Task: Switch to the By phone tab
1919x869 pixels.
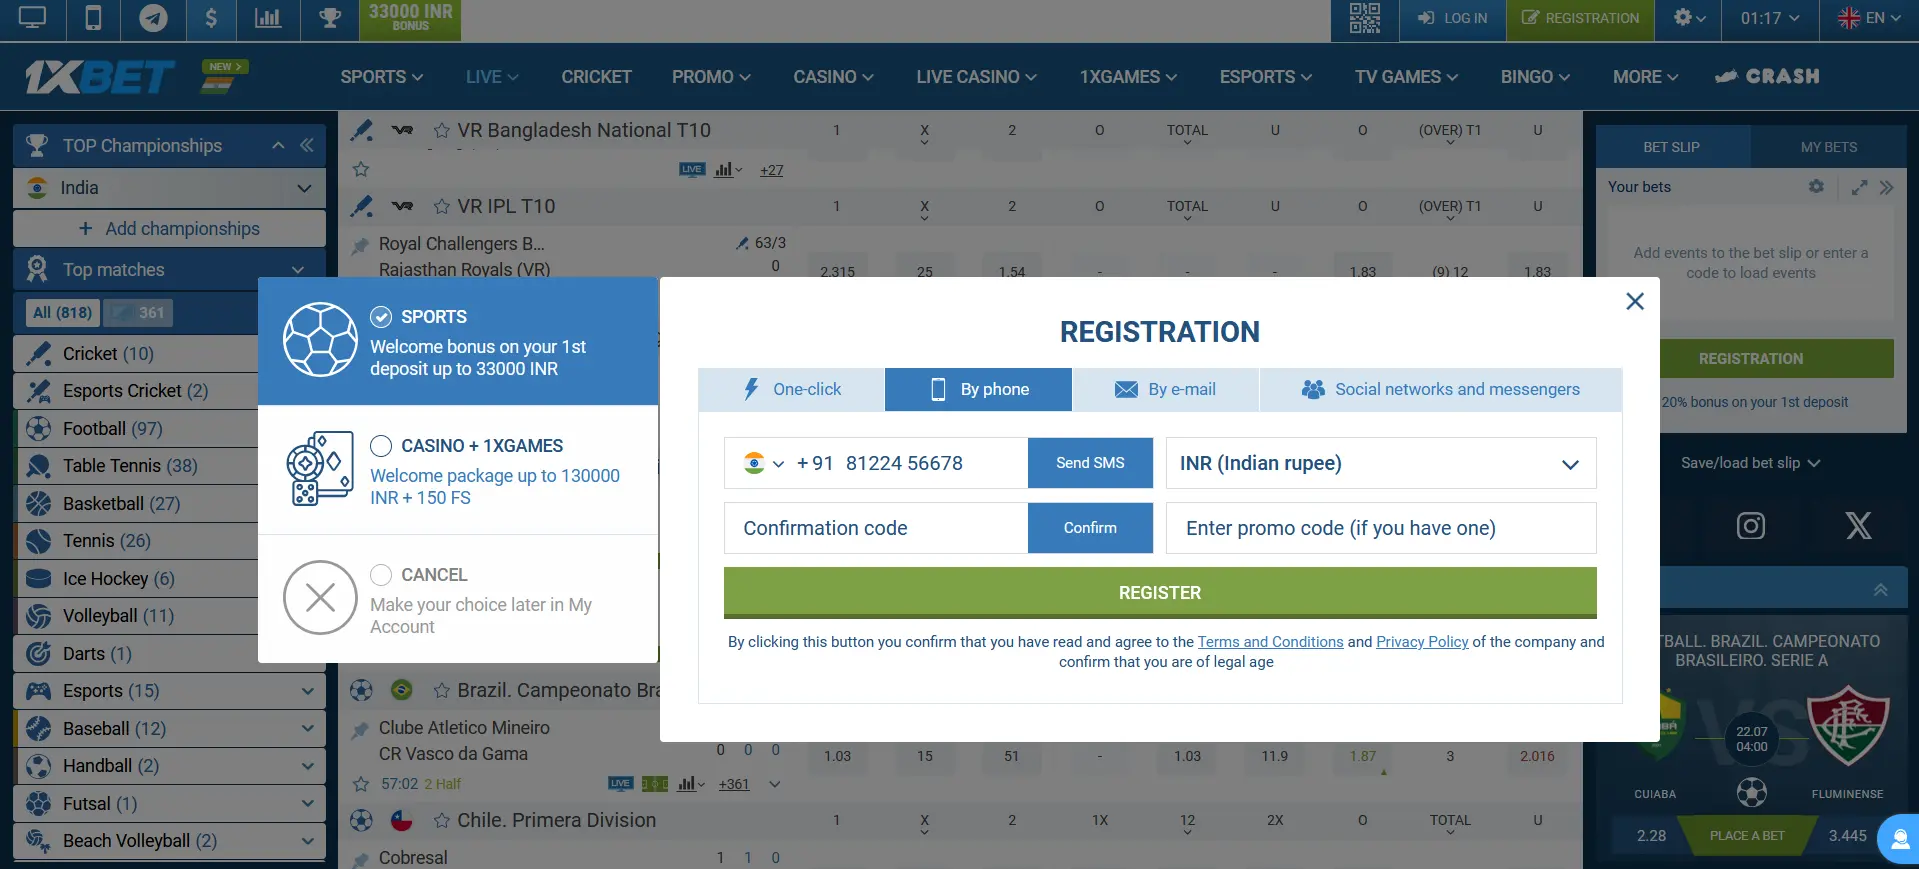Action: (978, 390)
